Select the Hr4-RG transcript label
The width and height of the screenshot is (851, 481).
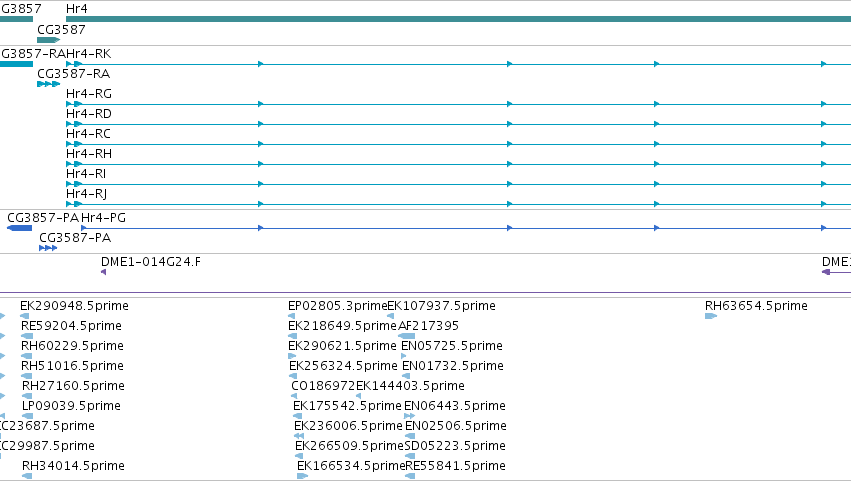tap(89, 94)
